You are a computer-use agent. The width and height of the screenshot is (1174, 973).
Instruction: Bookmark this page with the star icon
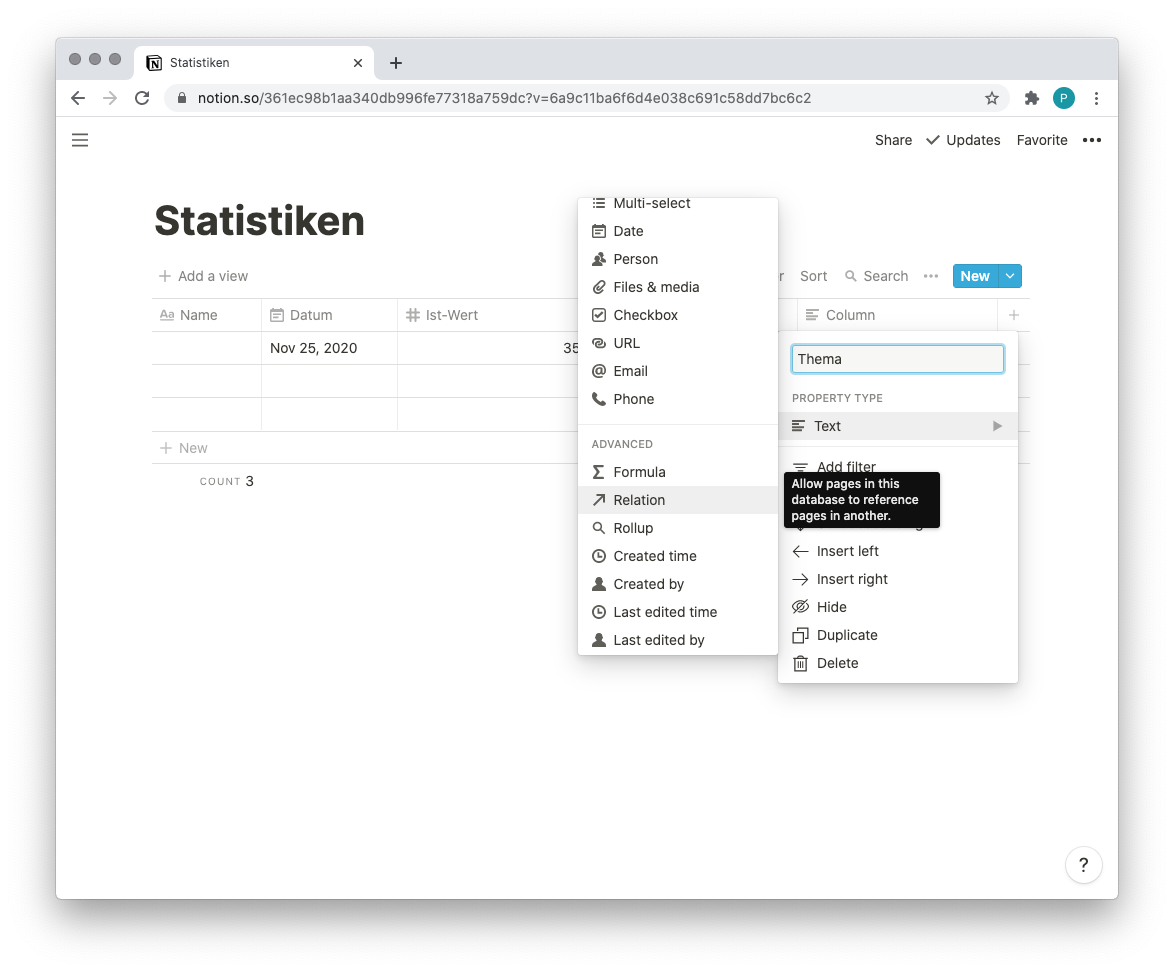pyautogui.click(x=991, y=98)
